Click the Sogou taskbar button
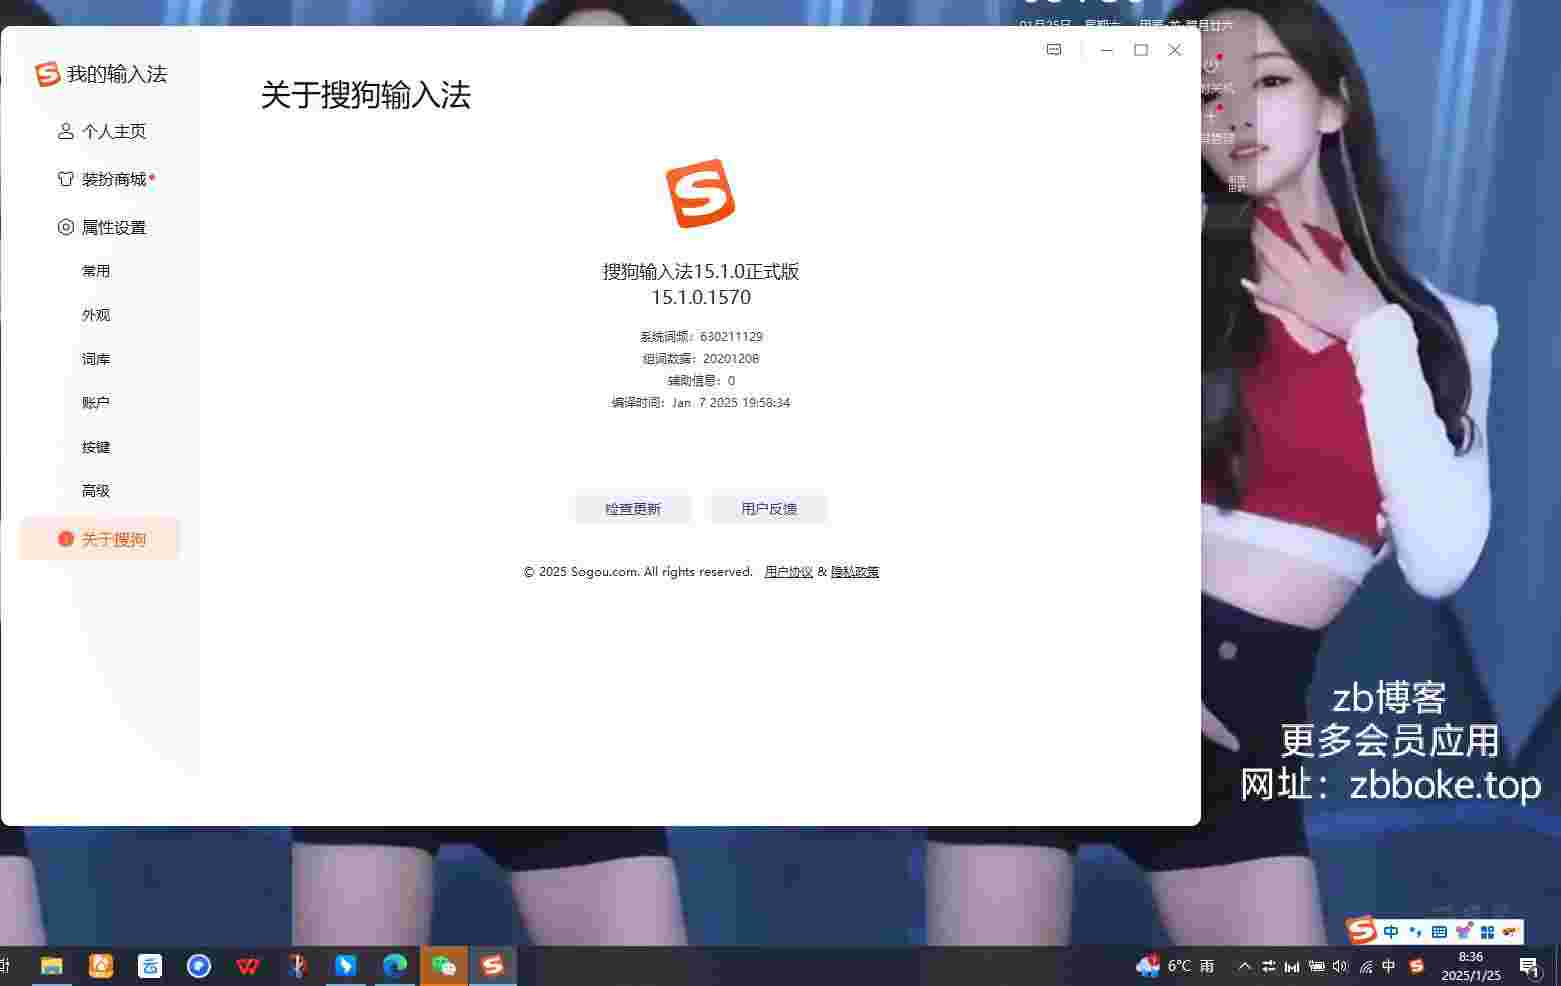 492,966
